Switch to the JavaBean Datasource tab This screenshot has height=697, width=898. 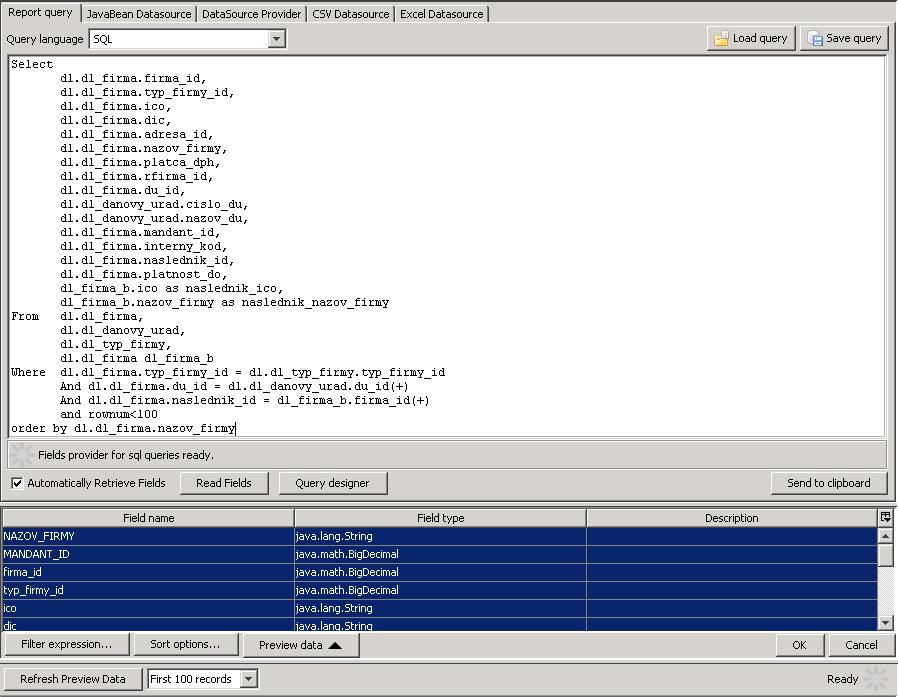point(139,14)
